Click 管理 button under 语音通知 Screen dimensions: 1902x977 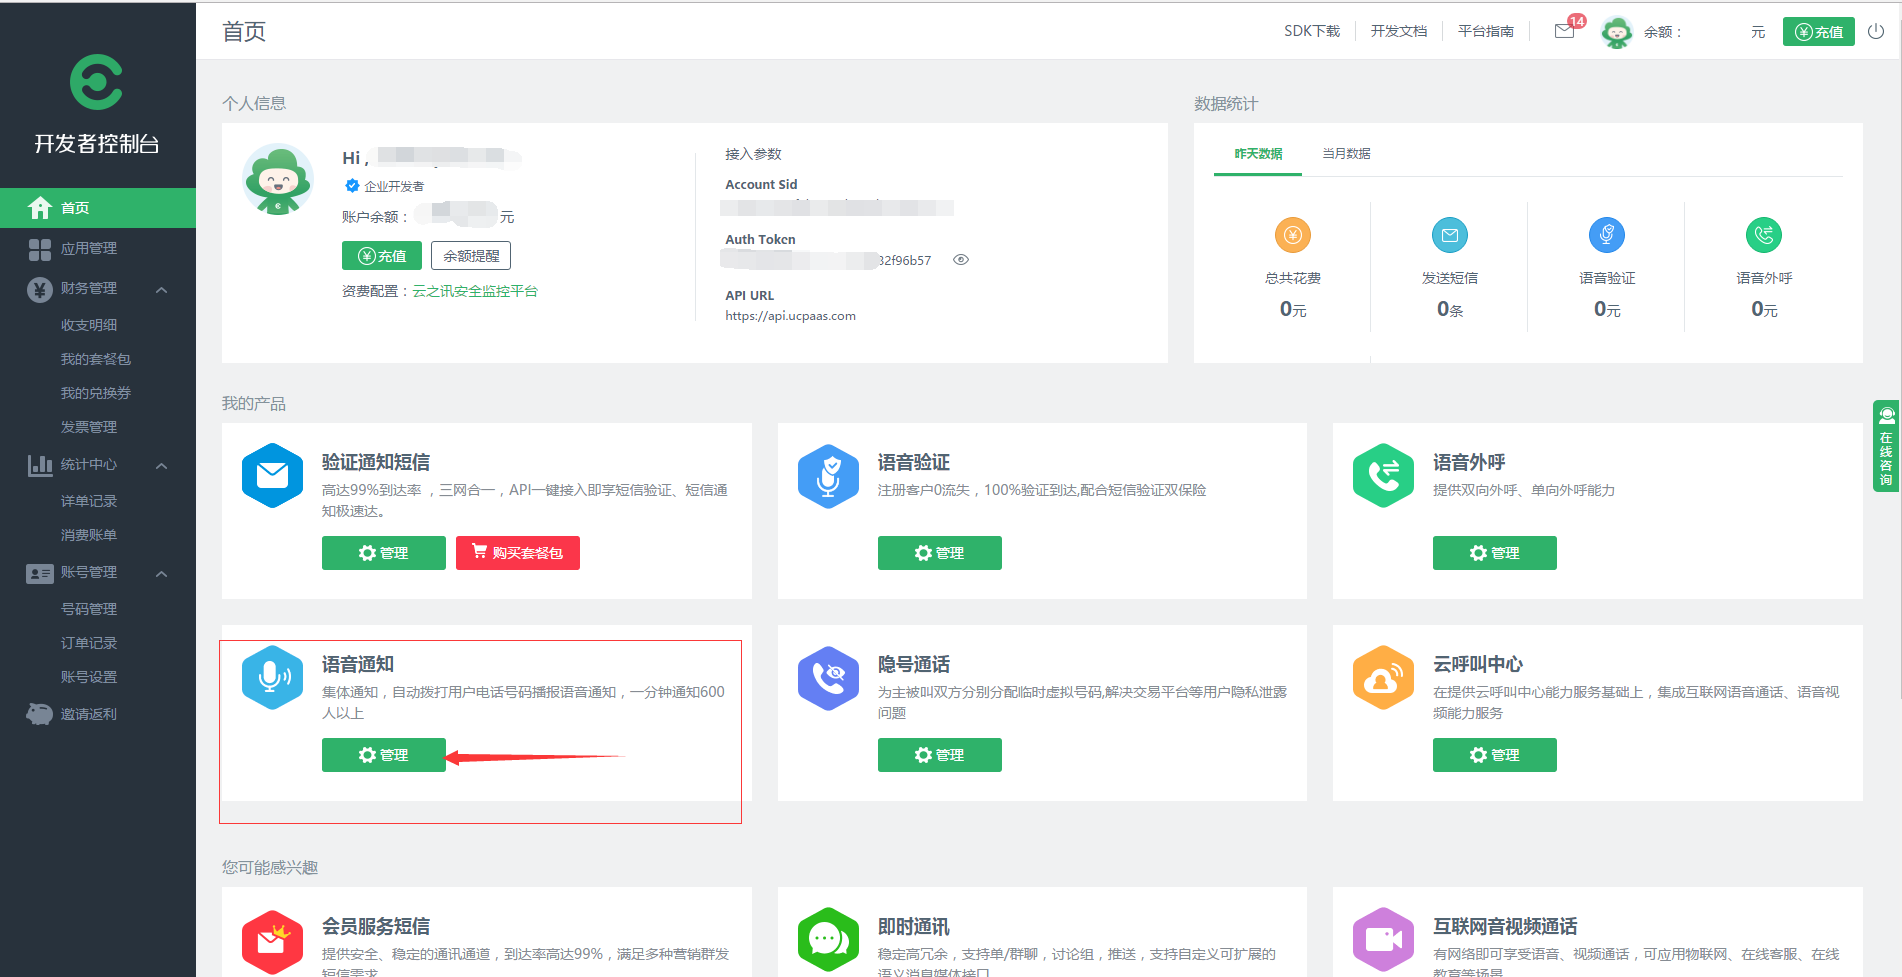[x=383, y=755]
